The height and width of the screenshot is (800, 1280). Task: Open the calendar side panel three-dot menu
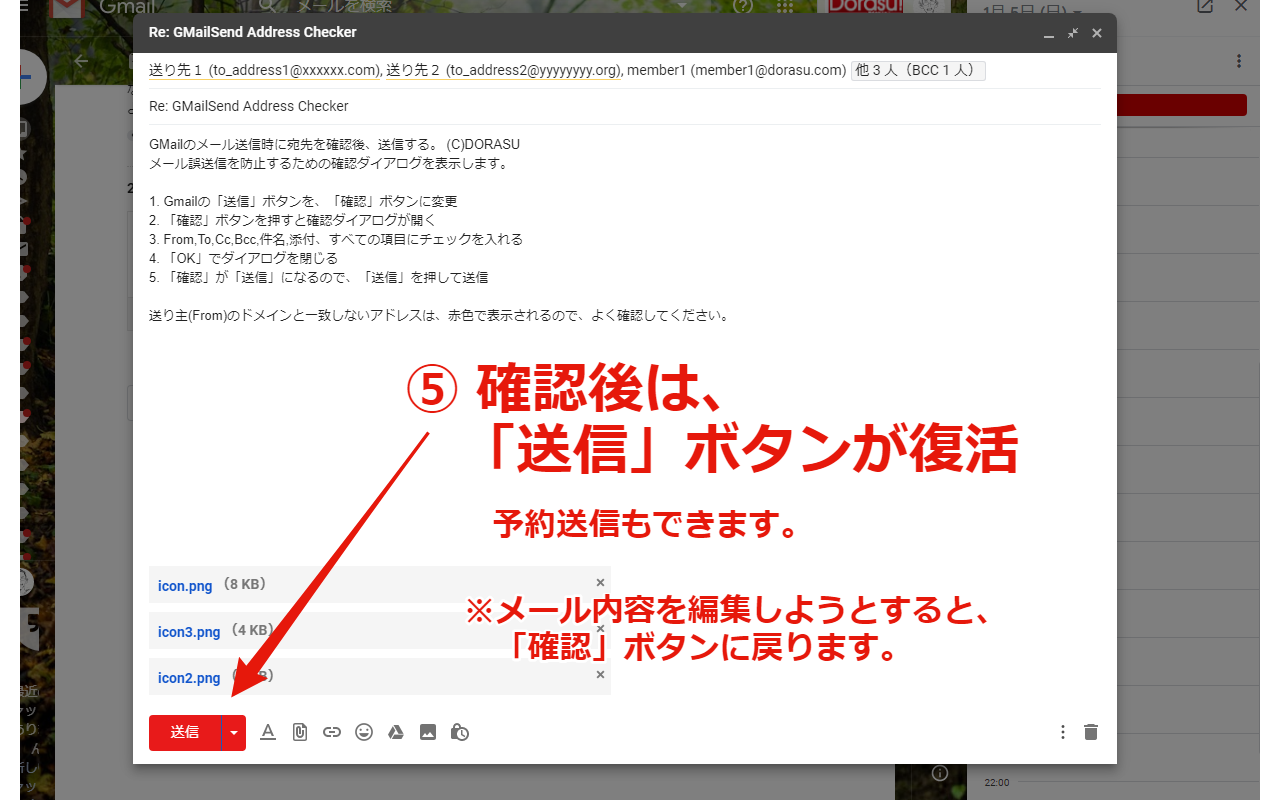pos(1239,61)
